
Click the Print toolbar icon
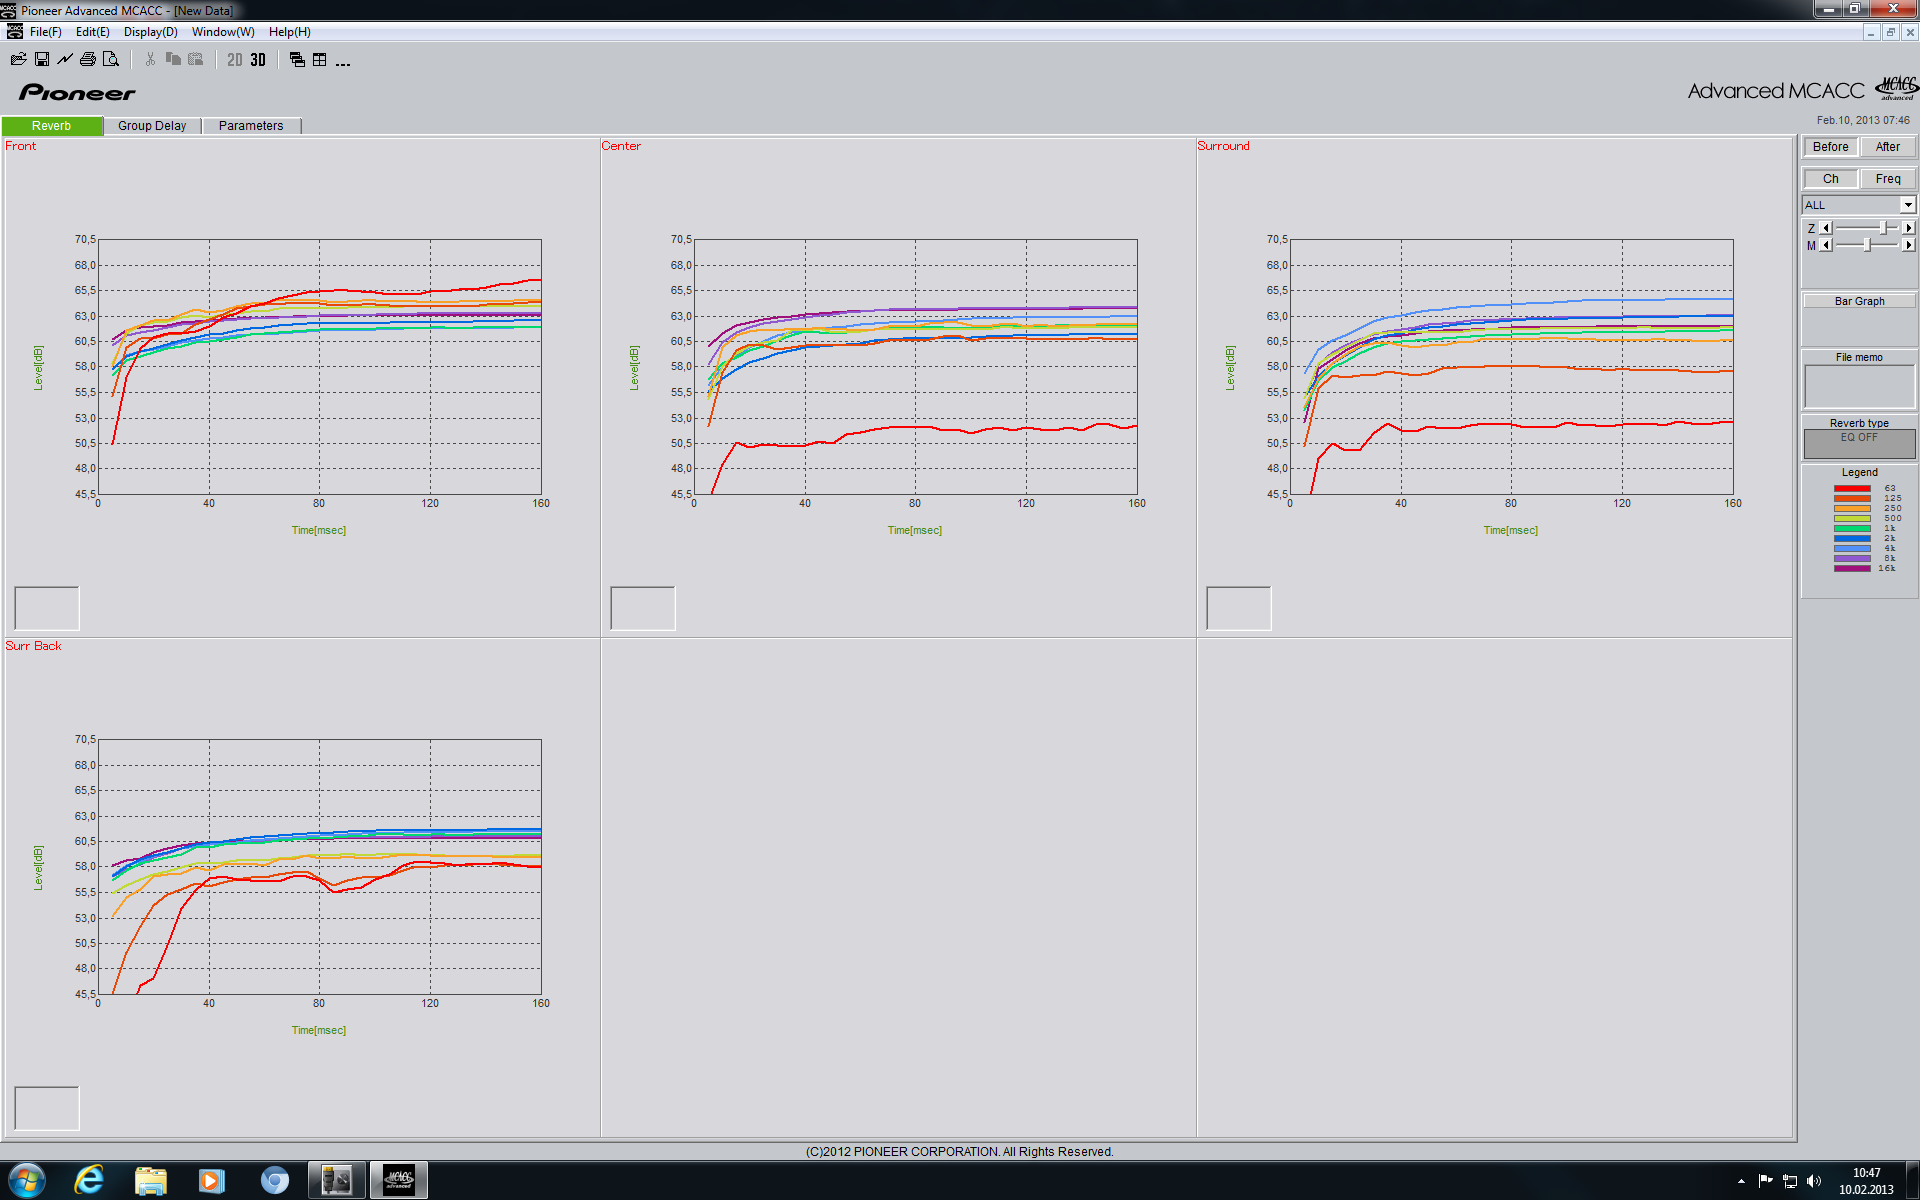[x=88, y=60]
